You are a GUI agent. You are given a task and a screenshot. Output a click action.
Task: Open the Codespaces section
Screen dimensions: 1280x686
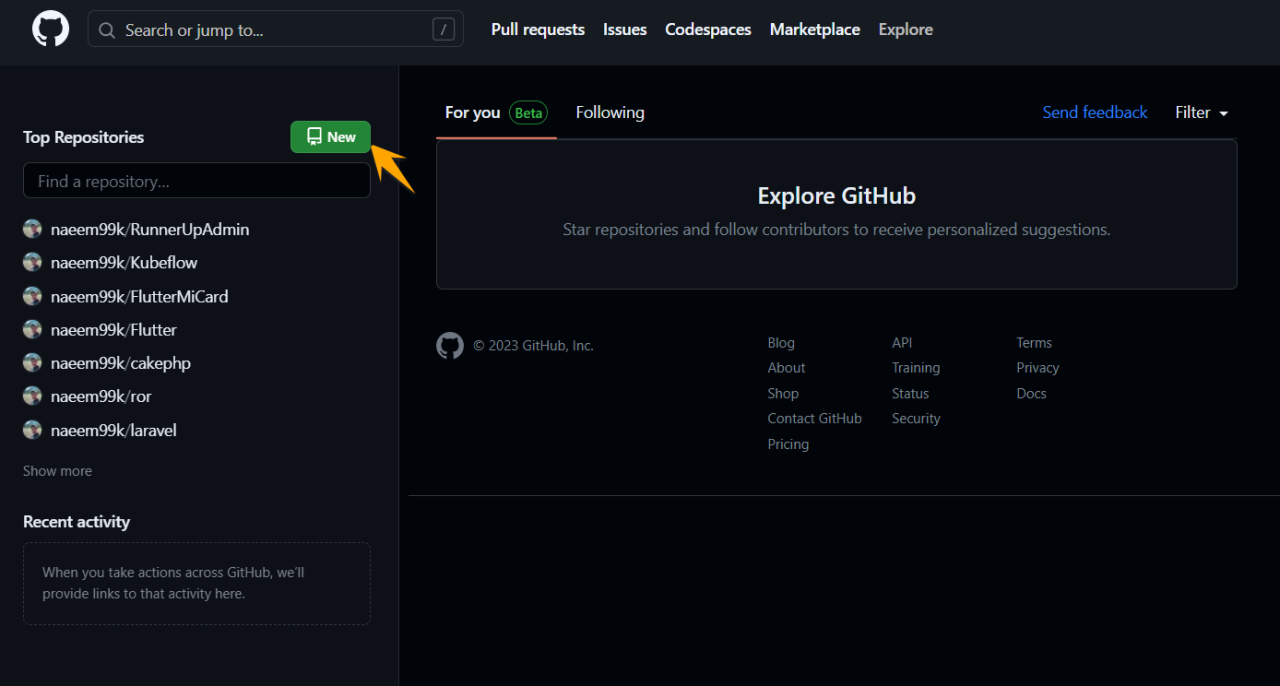(707, 29)
